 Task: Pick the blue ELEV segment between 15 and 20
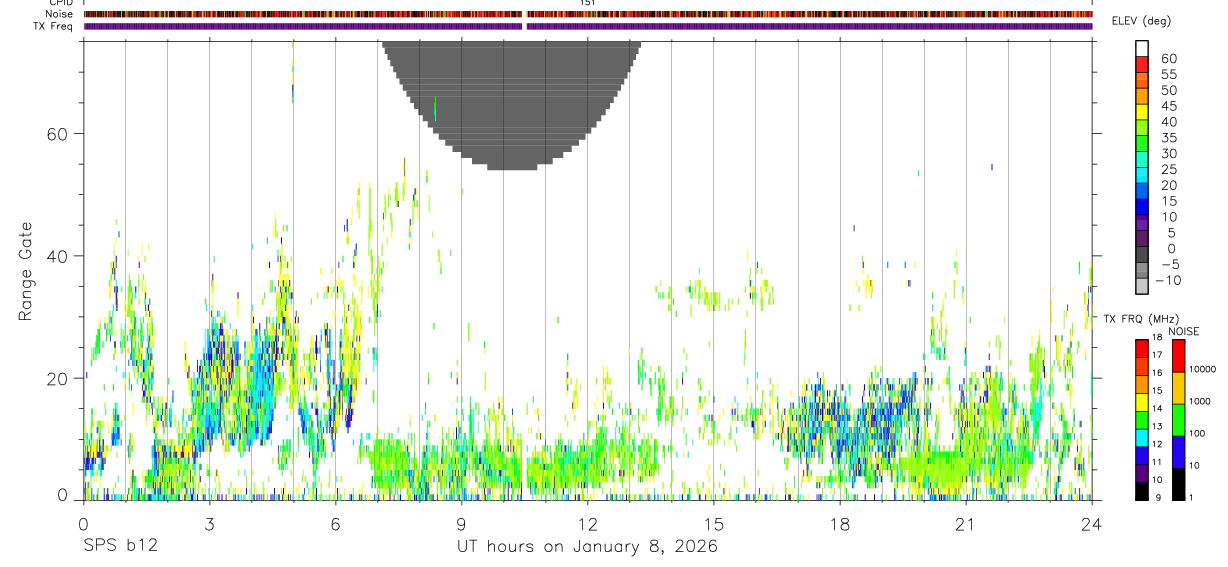[1142, 191]
